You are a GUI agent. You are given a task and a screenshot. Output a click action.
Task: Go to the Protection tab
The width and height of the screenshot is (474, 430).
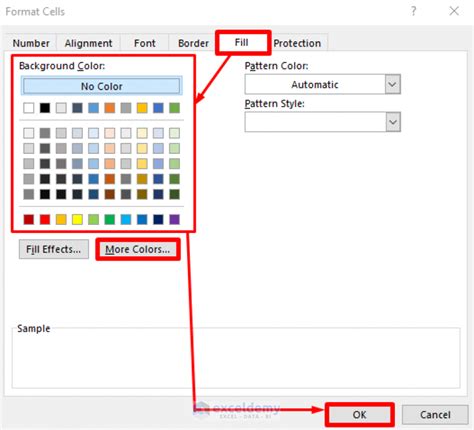click(x=297, y=43)
